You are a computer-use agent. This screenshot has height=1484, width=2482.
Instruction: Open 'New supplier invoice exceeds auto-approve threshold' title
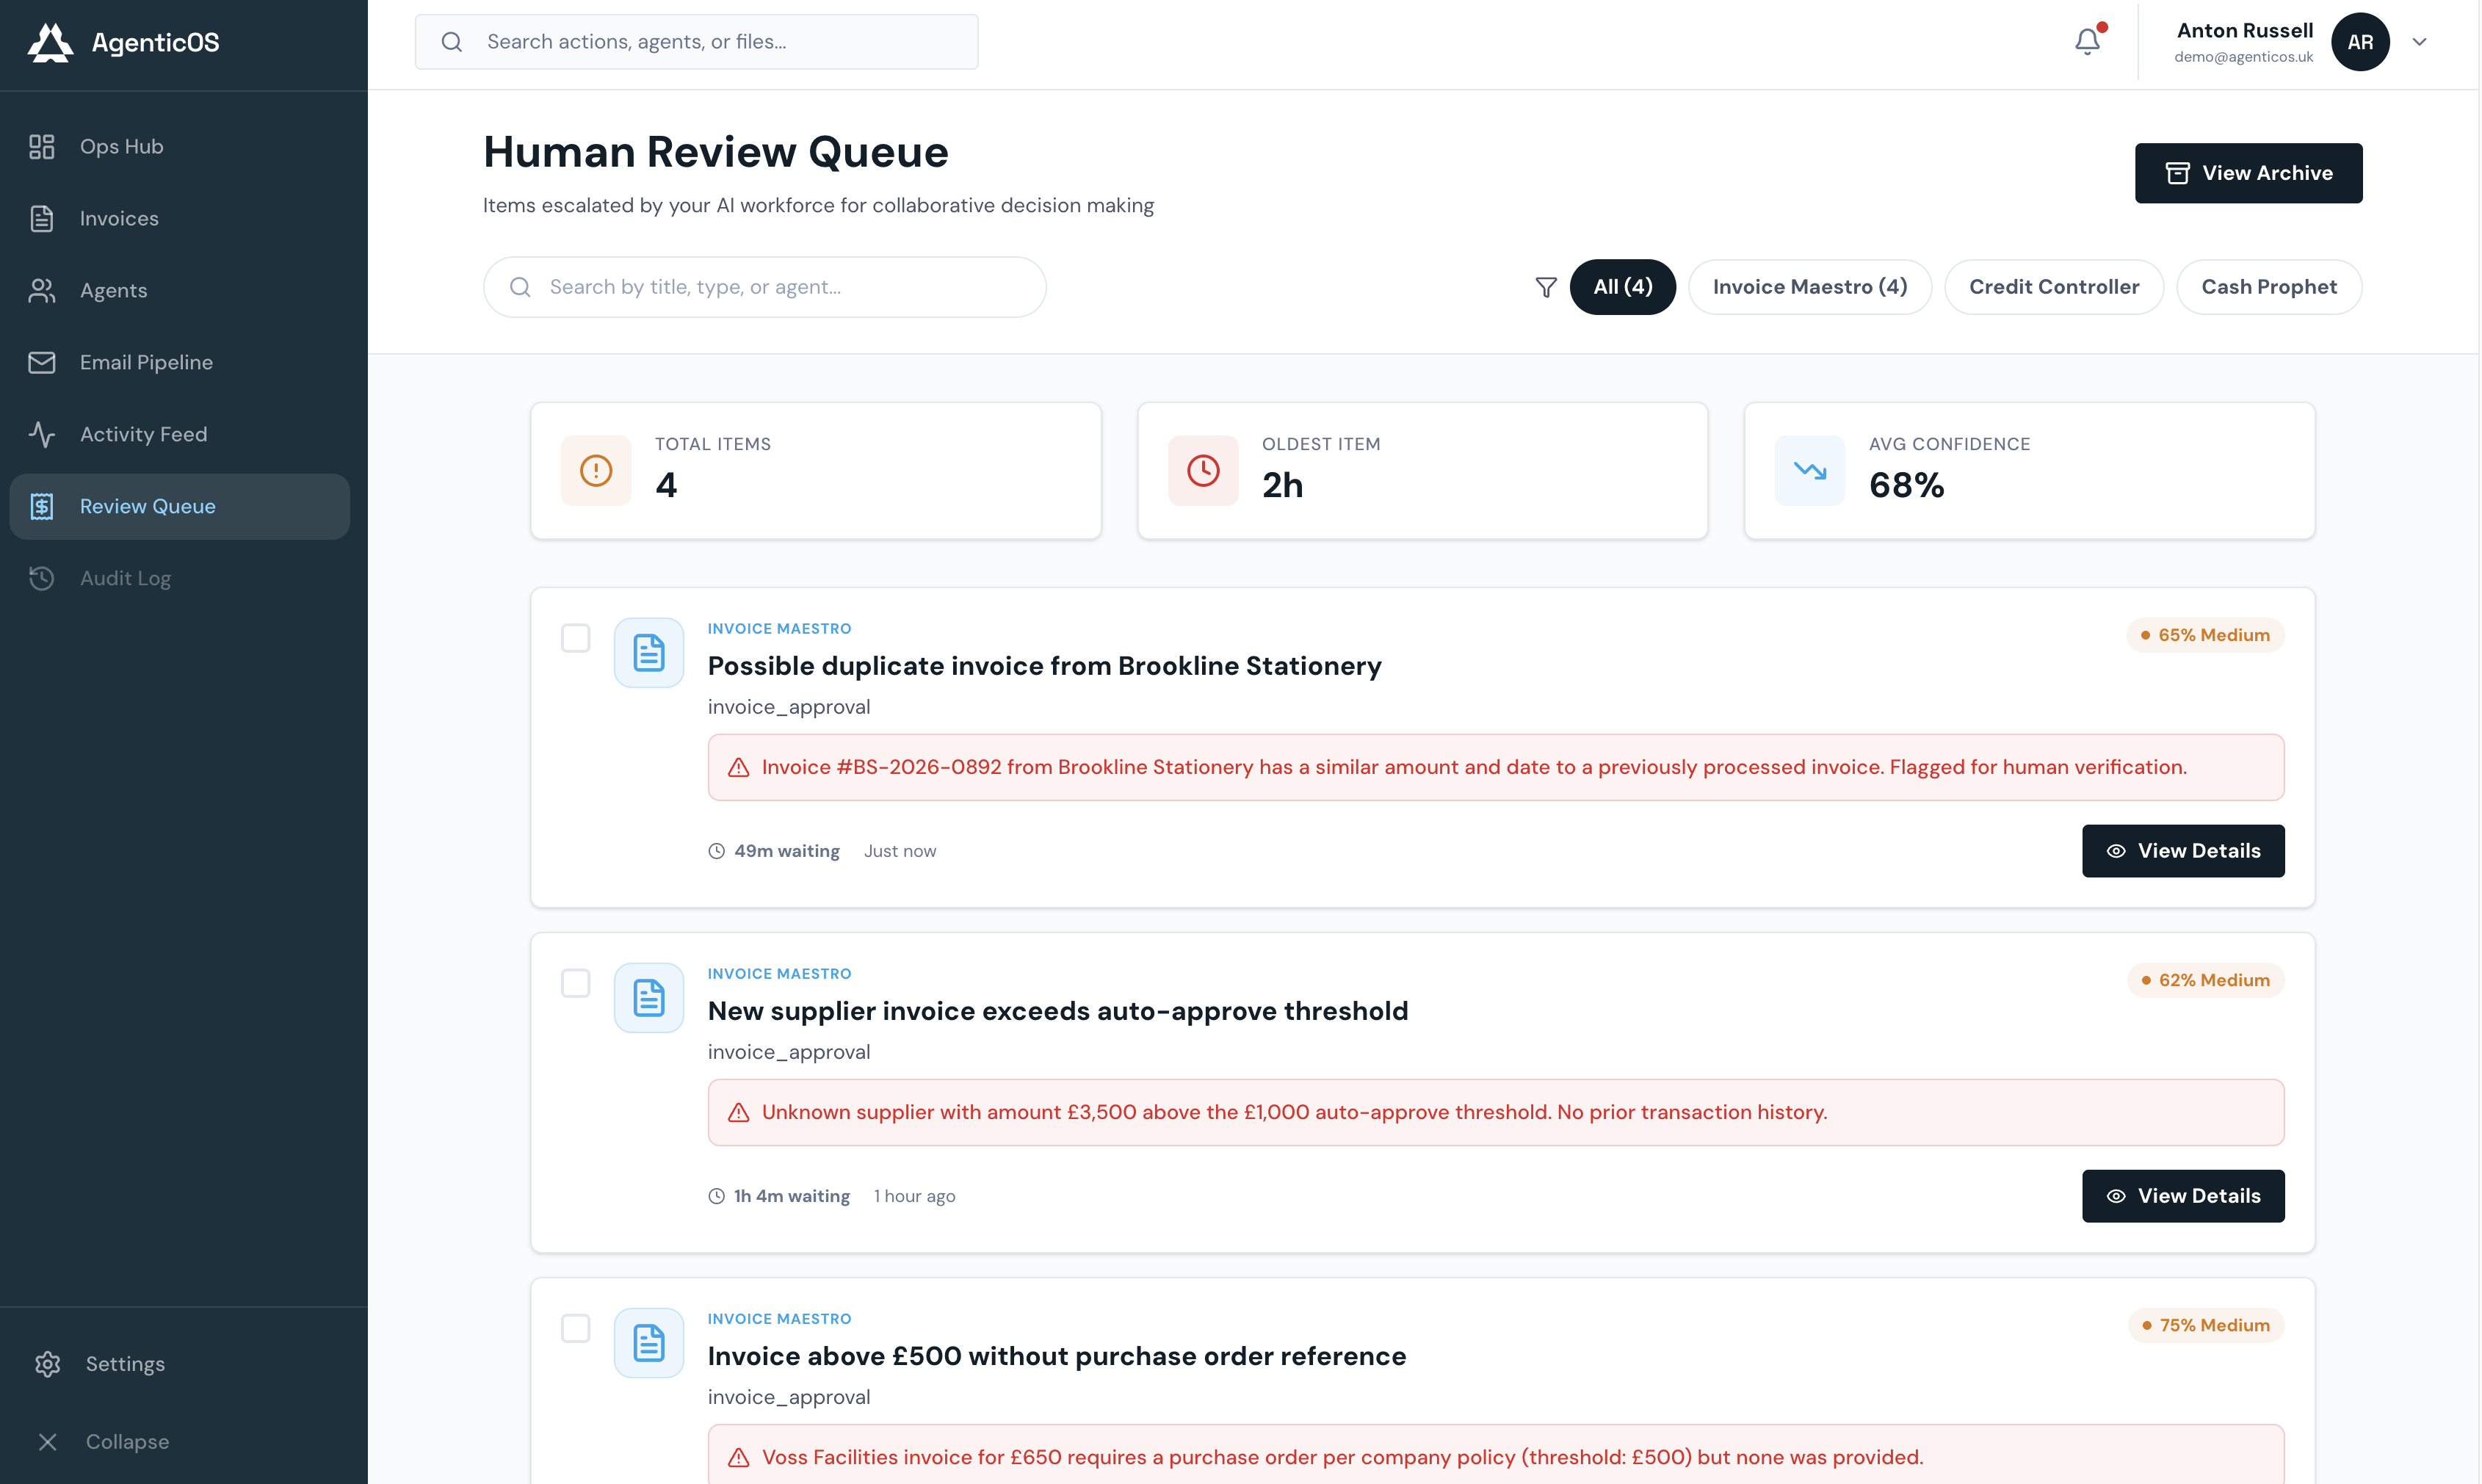click(1058, 1011)
